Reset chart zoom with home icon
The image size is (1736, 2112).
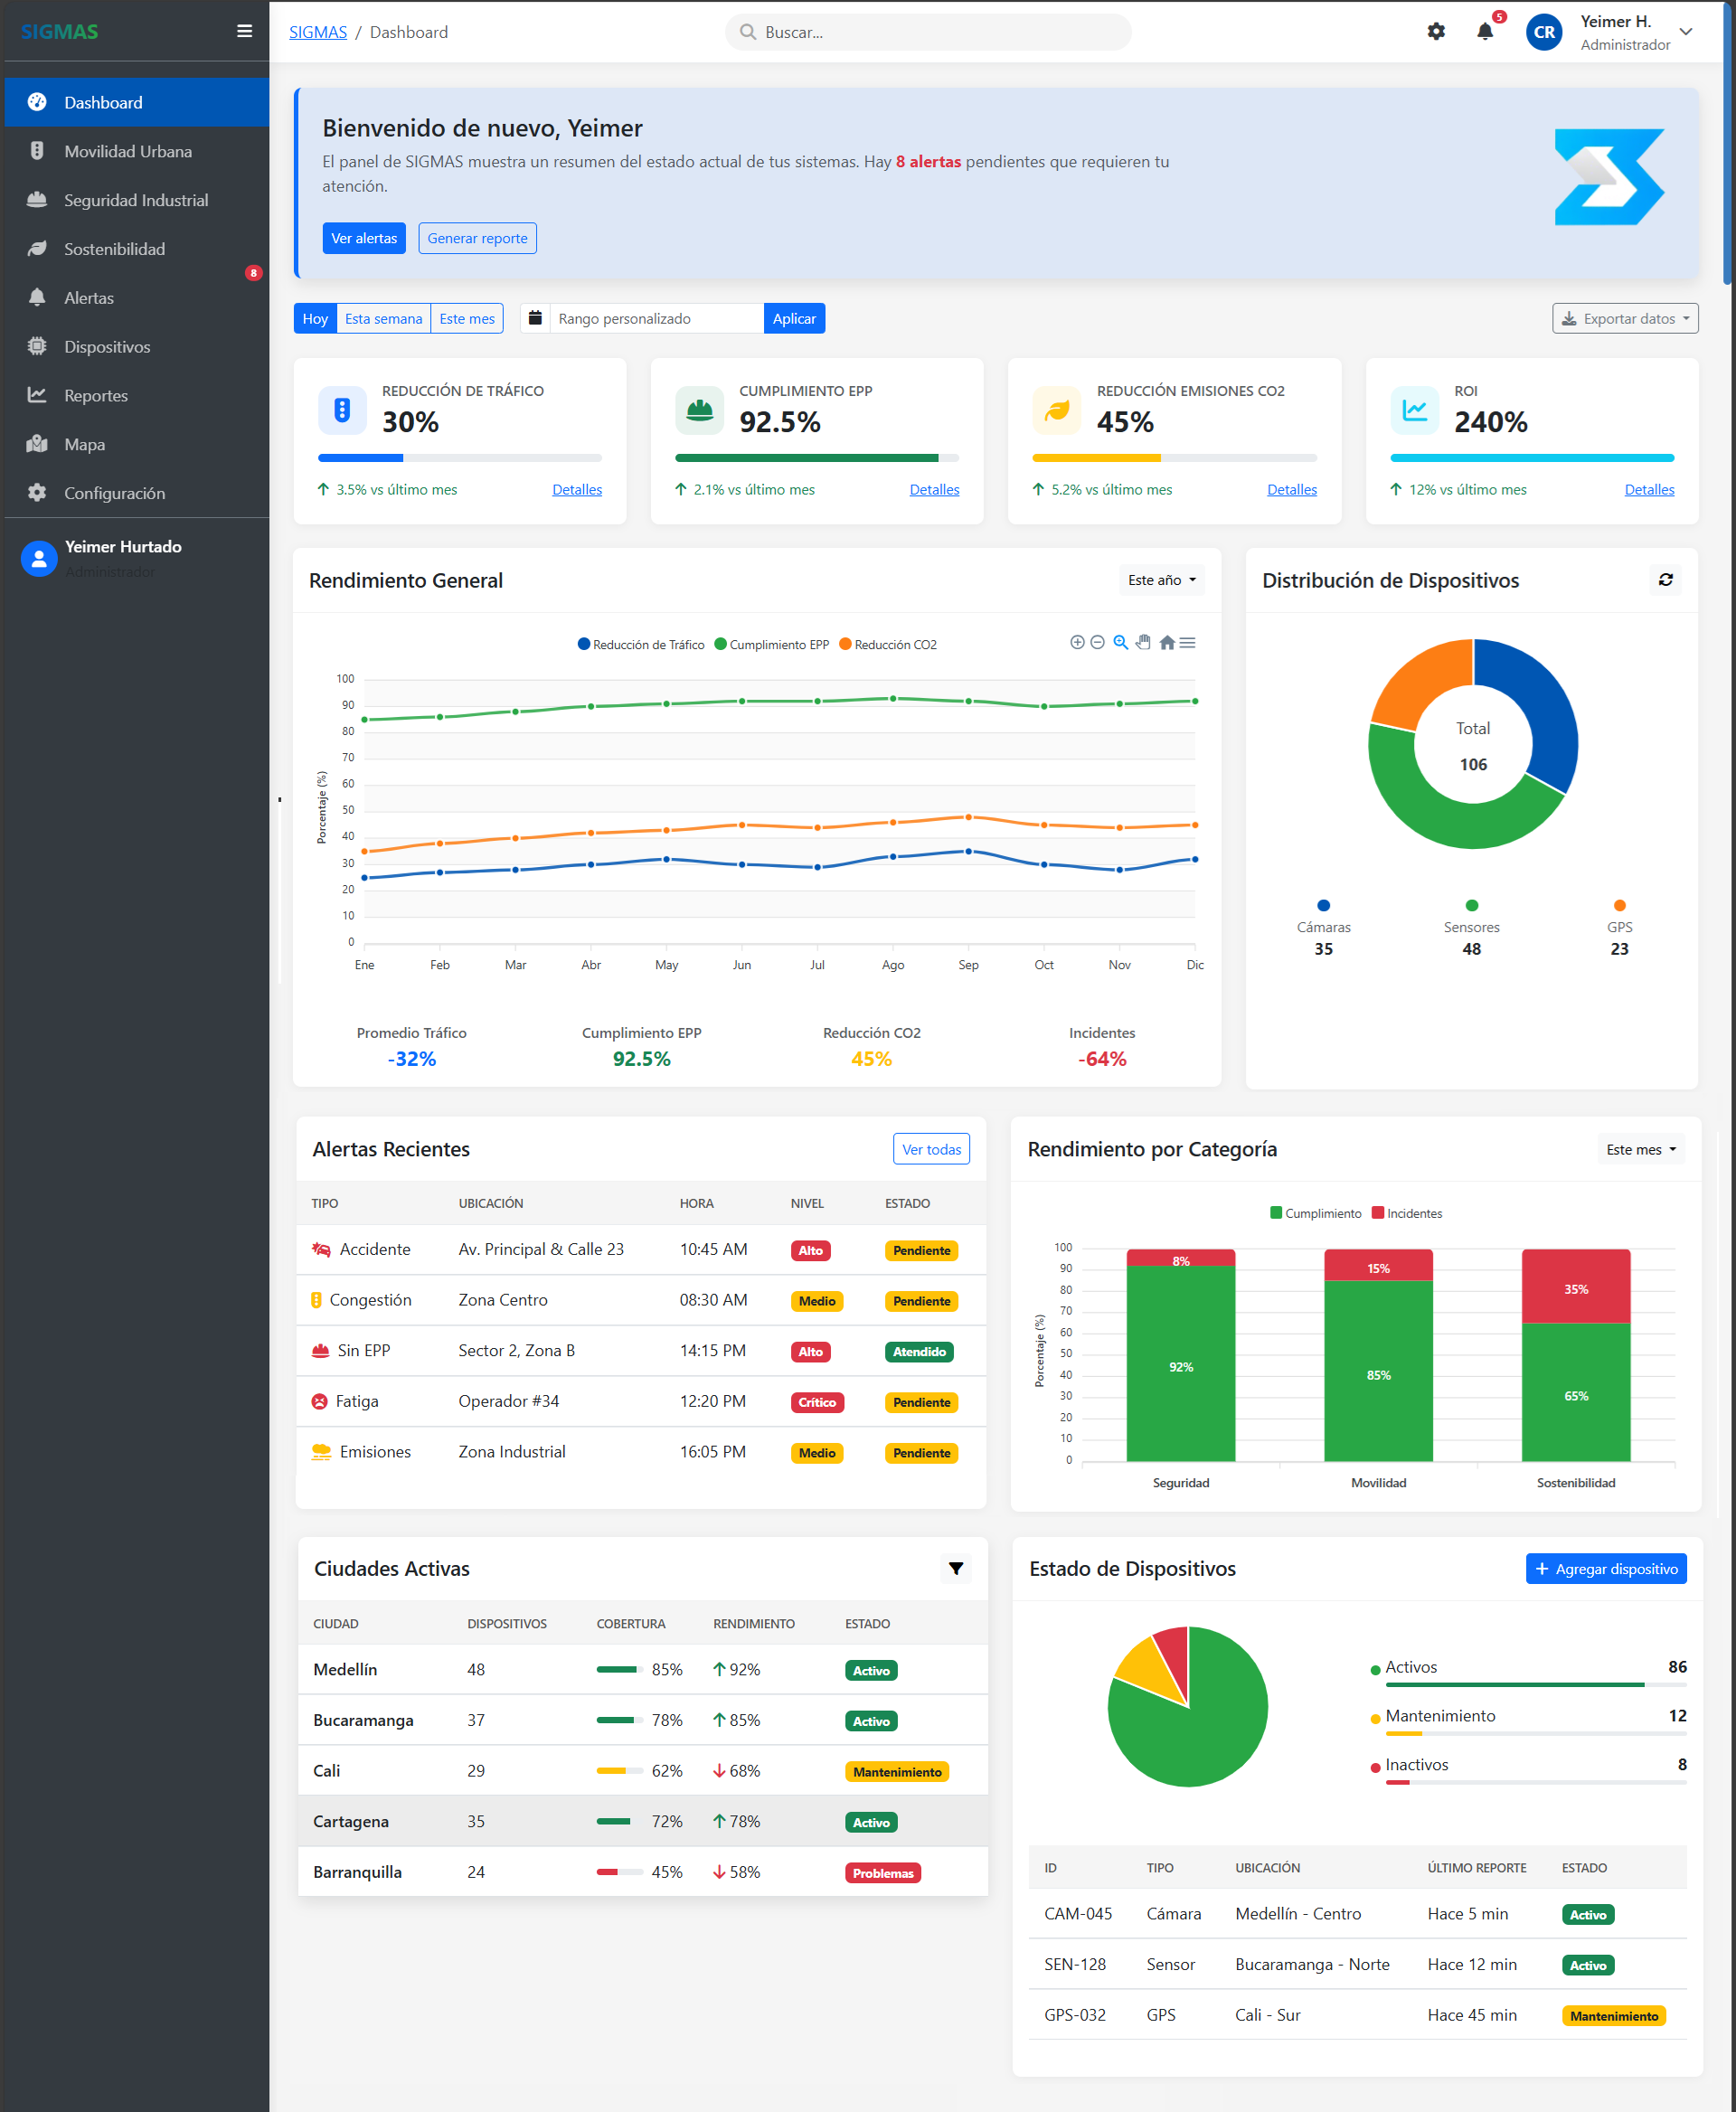point(1166,643)
